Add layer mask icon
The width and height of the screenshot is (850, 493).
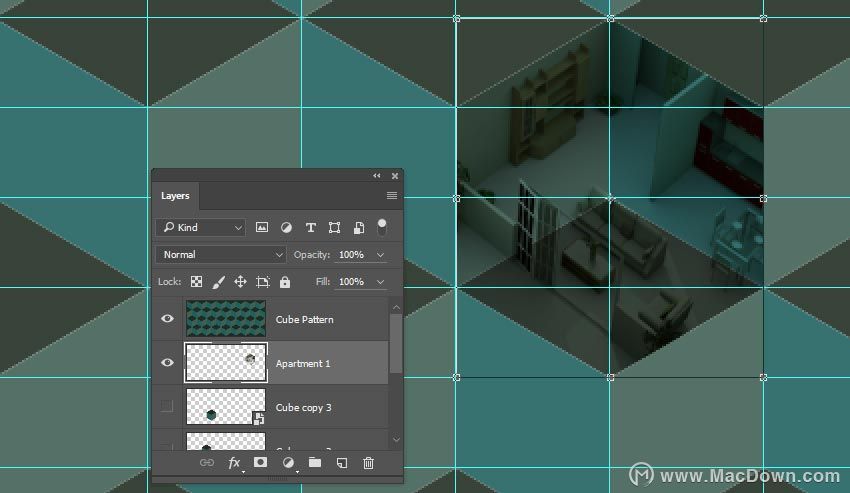[260, 462]
